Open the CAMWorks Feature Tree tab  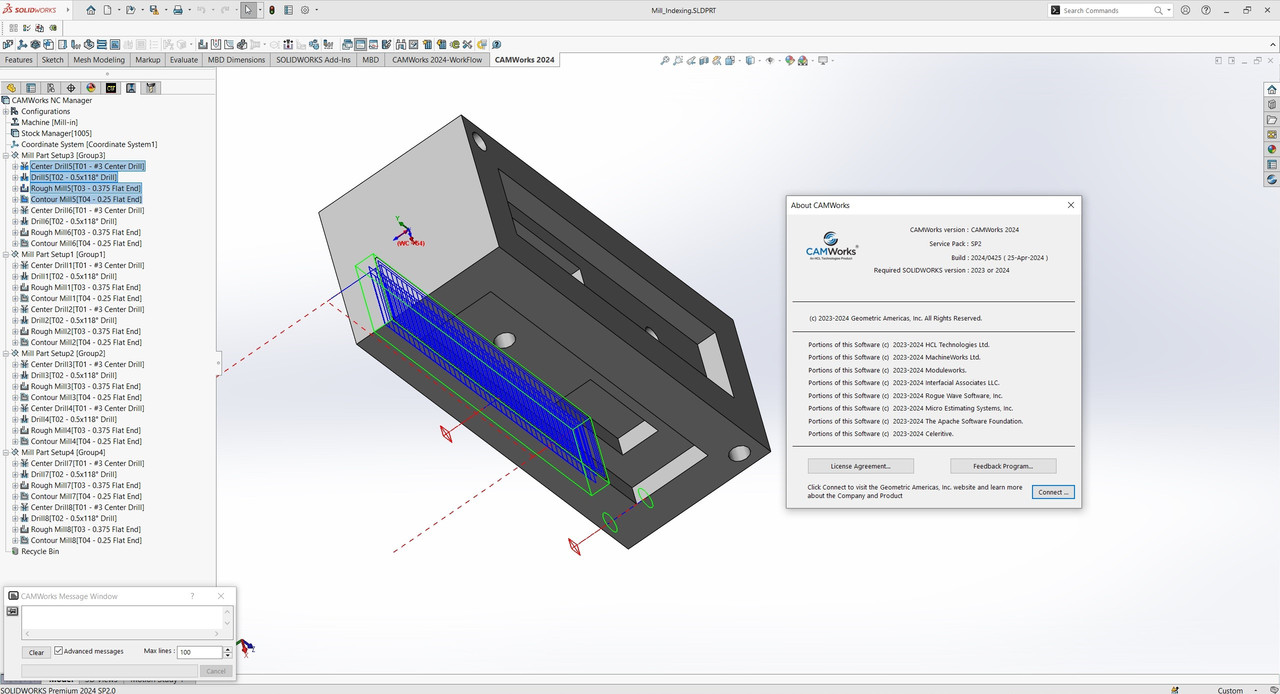pyautogui.click(x=111, y=88)
